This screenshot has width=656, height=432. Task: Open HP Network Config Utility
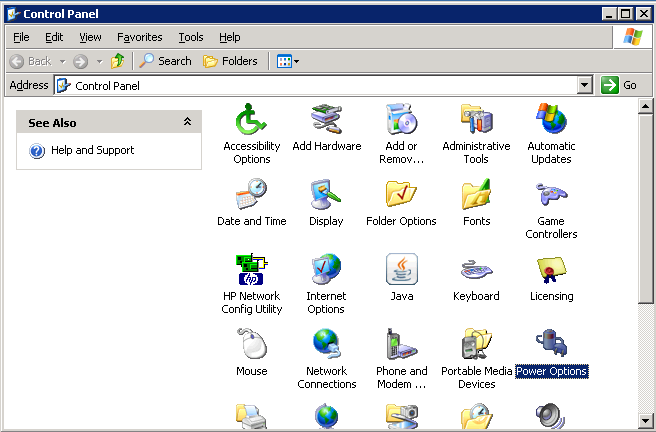point(251,272)
